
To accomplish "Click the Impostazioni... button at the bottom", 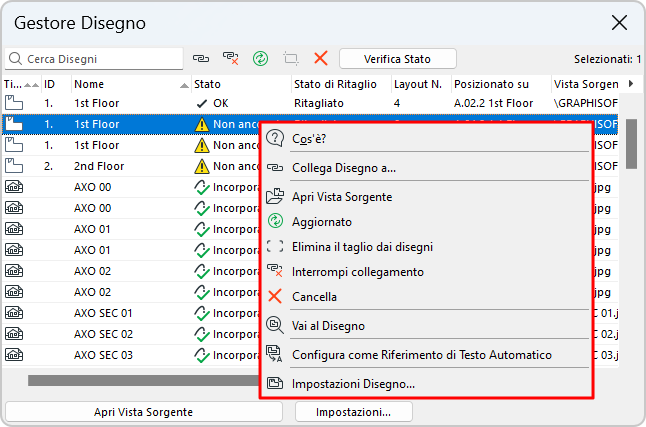I will pos(353,411).
